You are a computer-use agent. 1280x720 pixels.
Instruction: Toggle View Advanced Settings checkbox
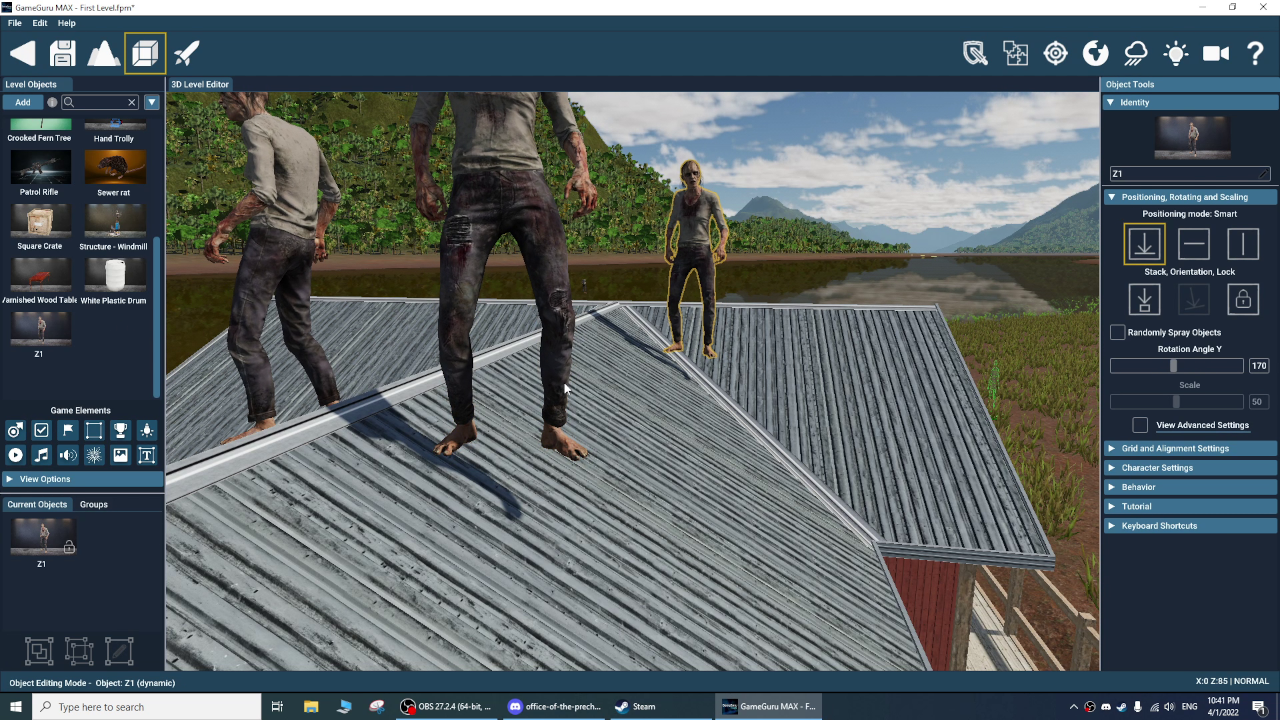point(1140,425)
